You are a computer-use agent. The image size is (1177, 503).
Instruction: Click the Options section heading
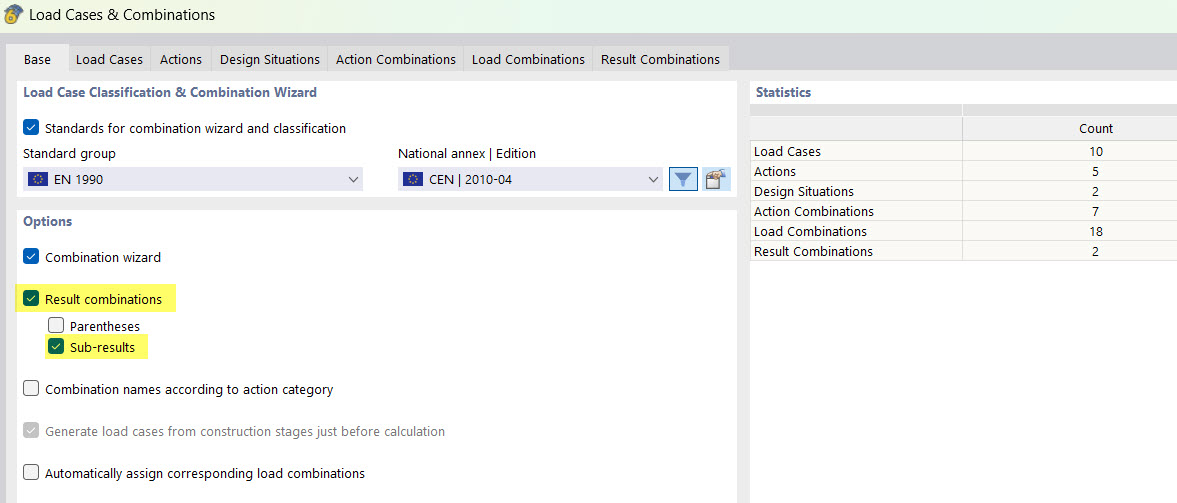click(47, 221)
